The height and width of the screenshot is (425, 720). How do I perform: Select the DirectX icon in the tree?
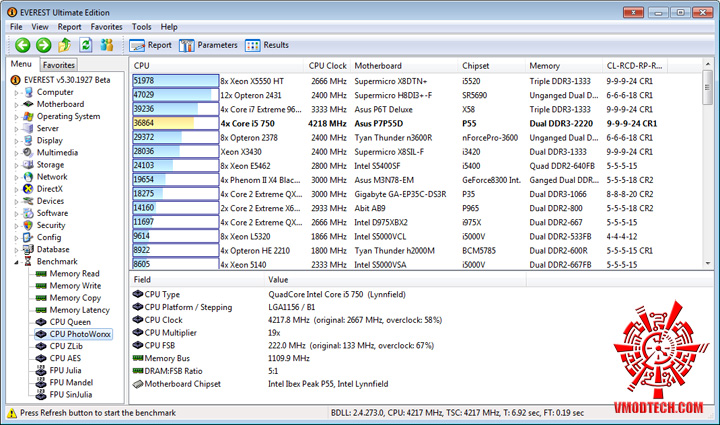click(x=28, y=189)
